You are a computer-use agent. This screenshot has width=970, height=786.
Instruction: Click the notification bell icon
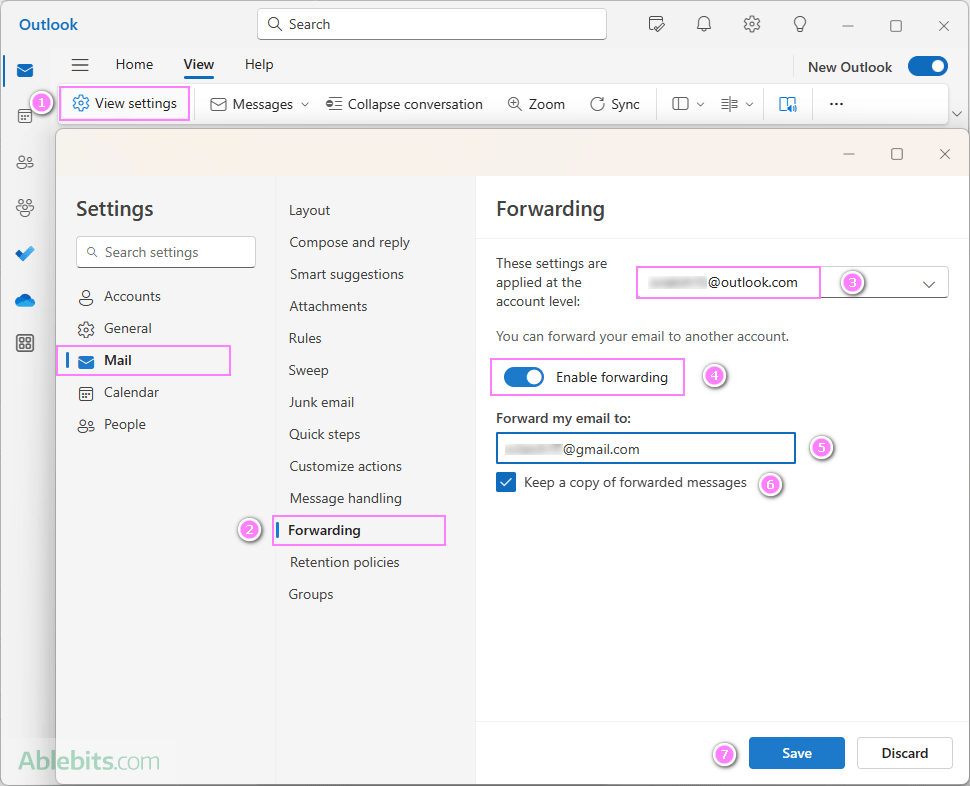pos(704,24)
